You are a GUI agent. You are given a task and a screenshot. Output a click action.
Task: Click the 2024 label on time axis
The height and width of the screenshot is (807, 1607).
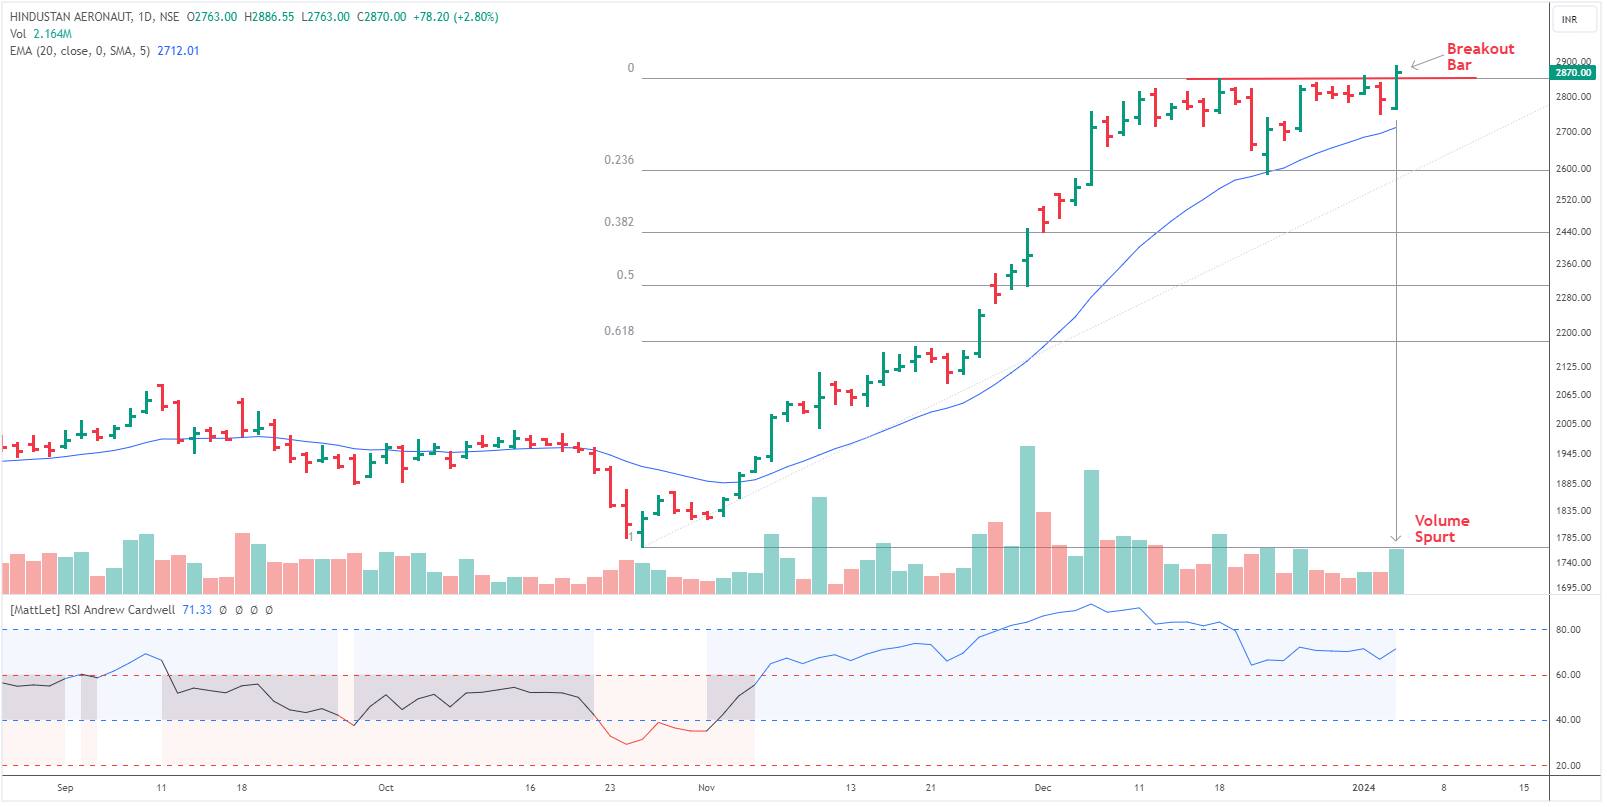1364,788
